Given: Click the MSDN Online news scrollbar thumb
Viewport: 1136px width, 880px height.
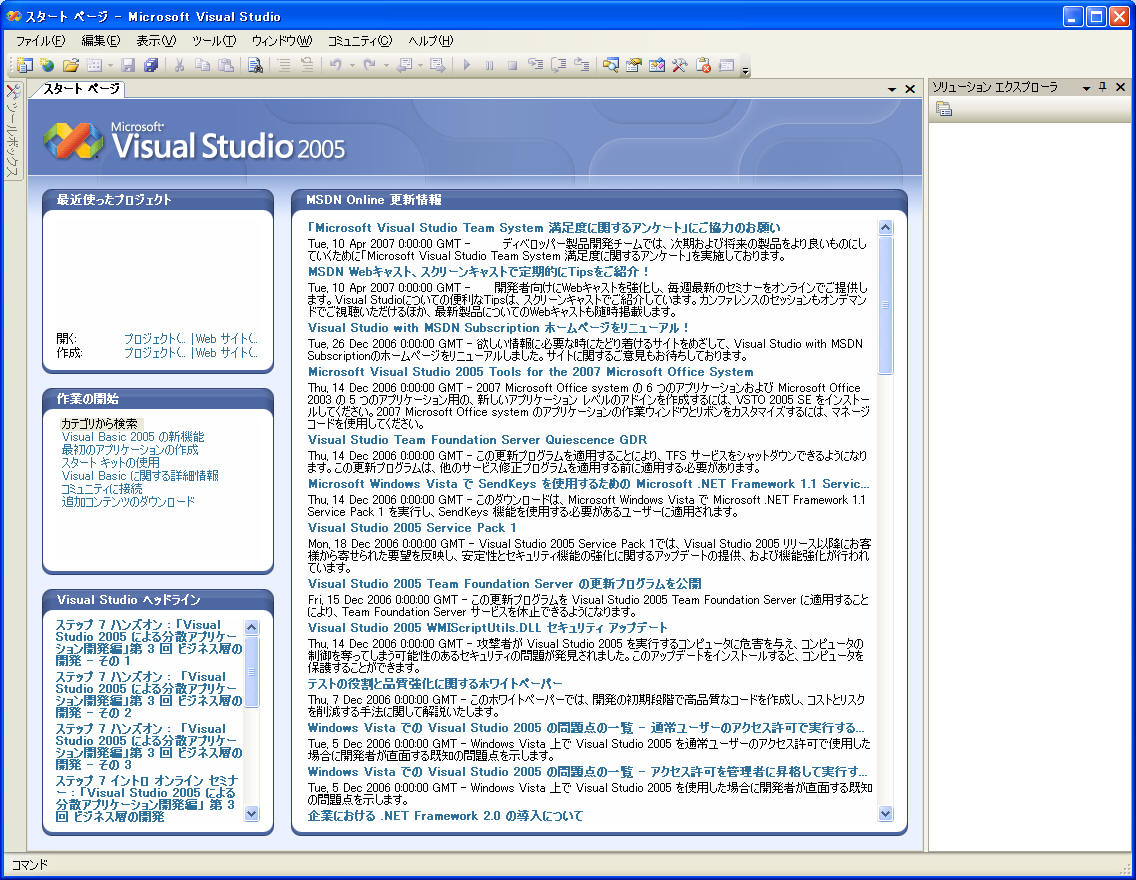Looking at the screenshot, I should click(885, 305).
